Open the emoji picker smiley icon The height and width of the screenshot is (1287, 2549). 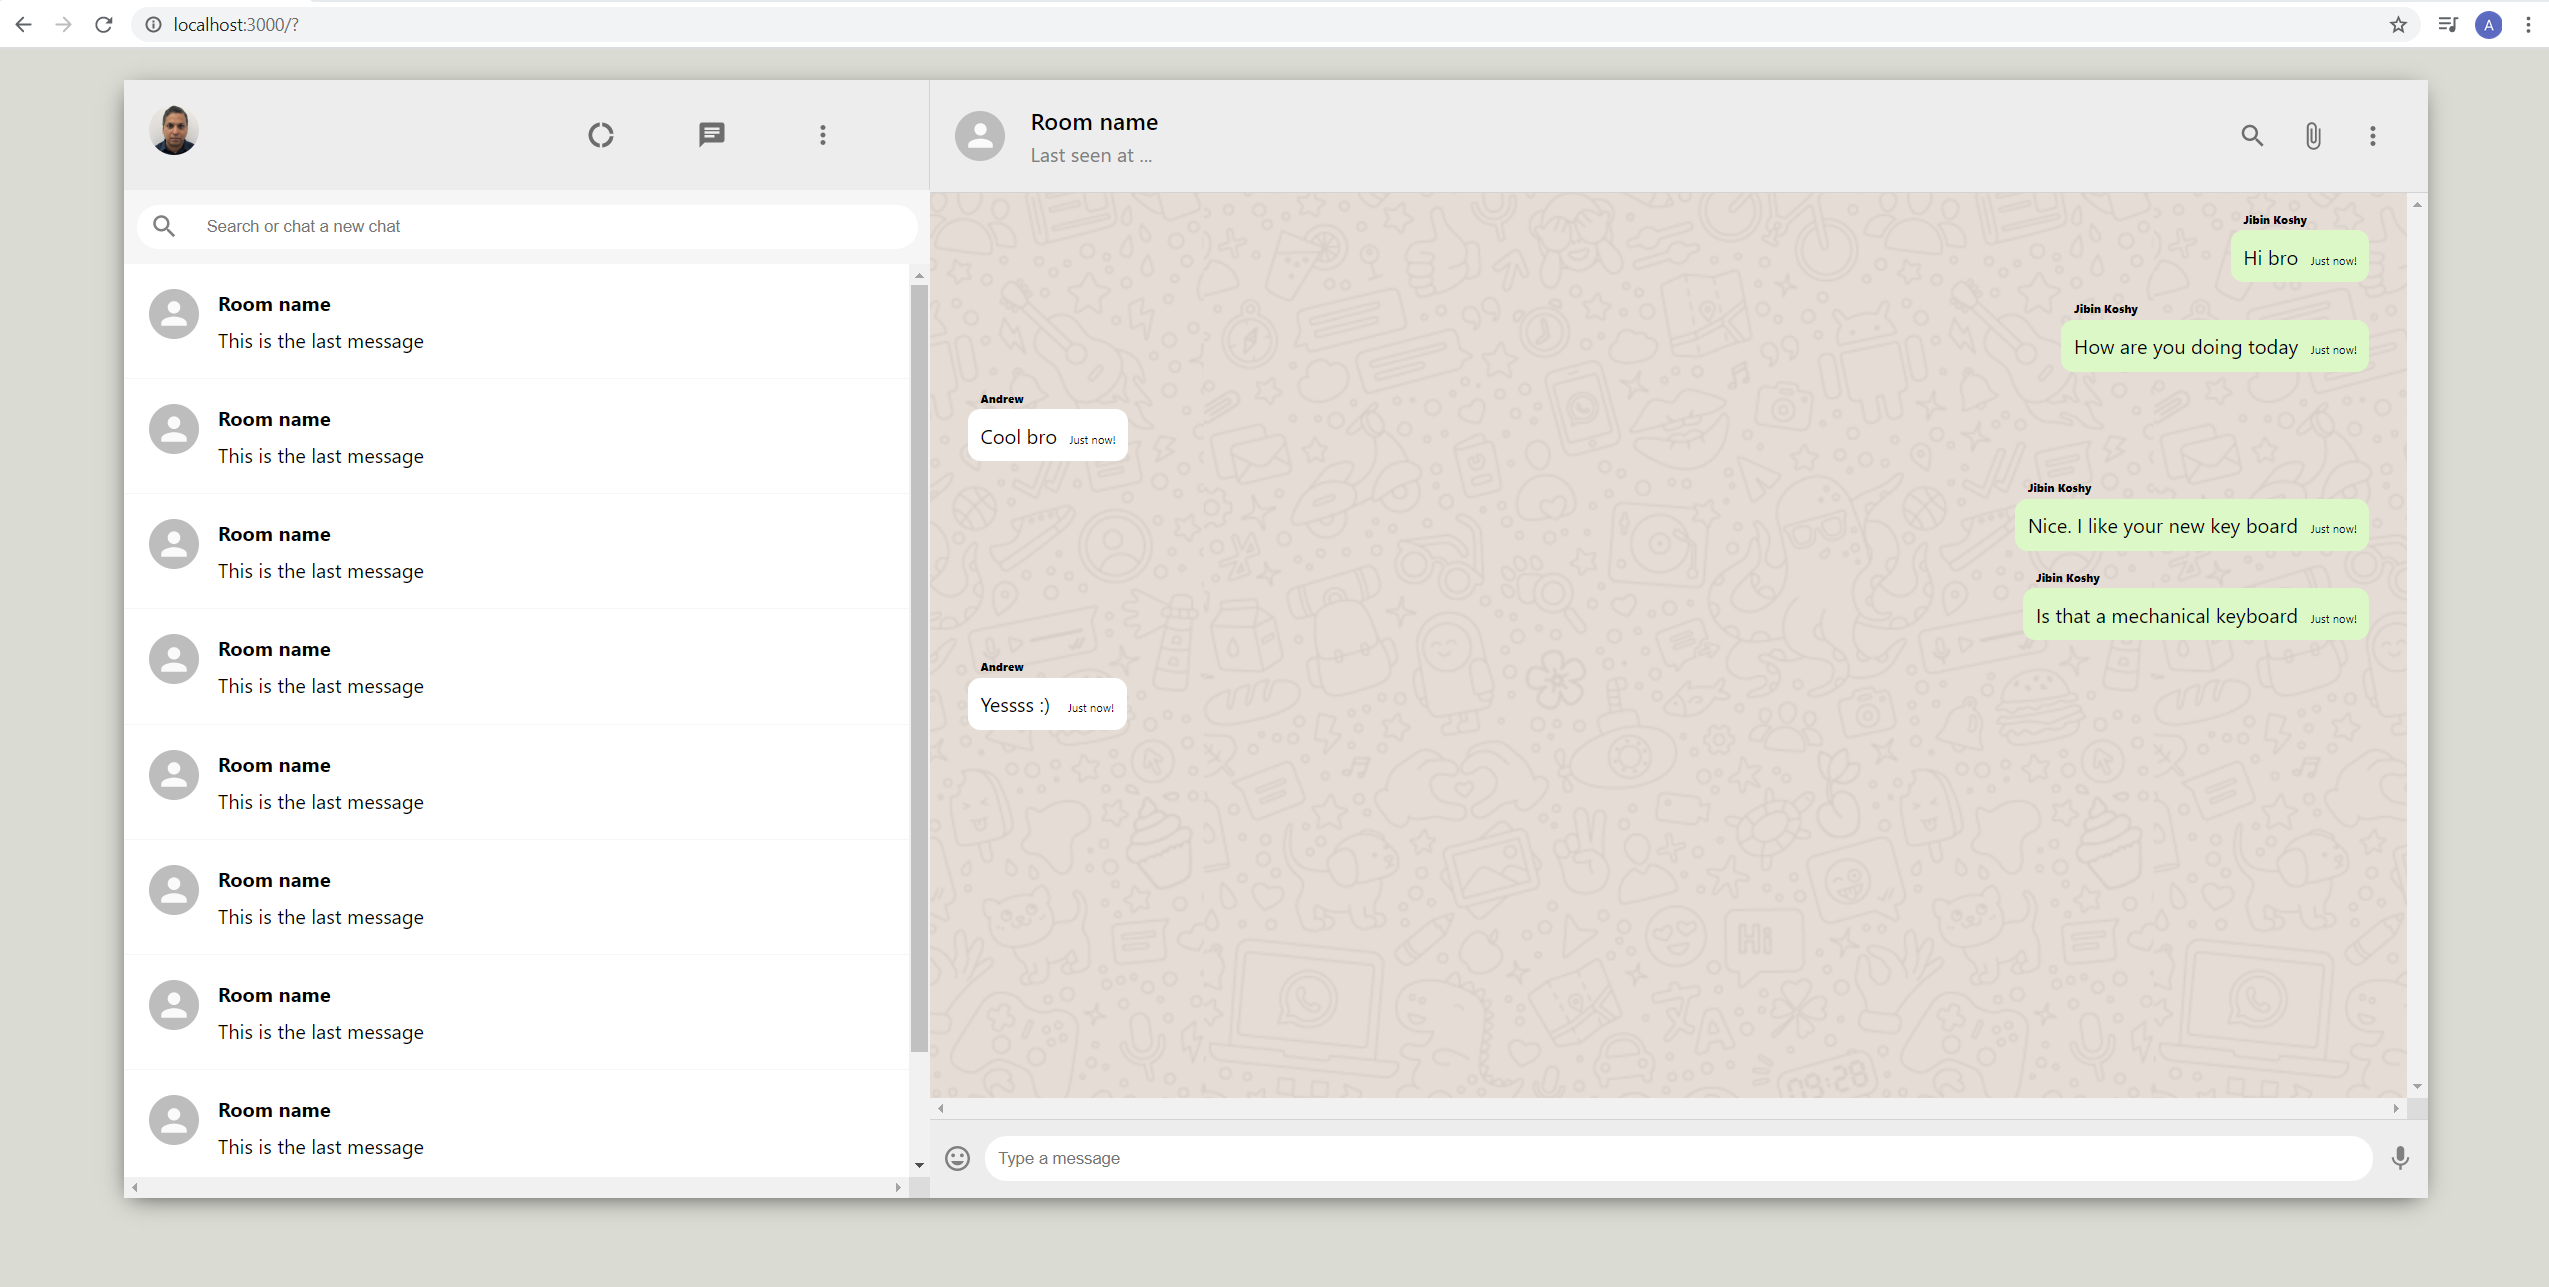tap(957, 1158)
